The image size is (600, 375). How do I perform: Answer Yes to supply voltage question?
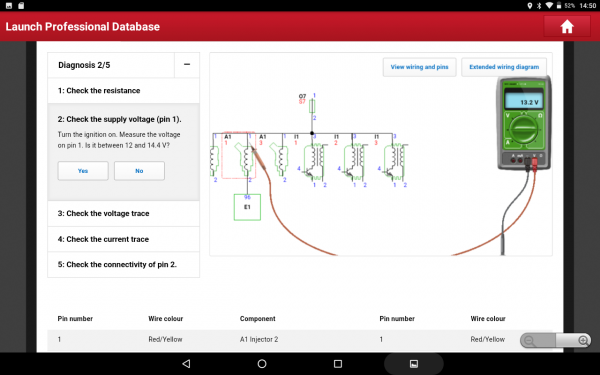tap(83, 171)
